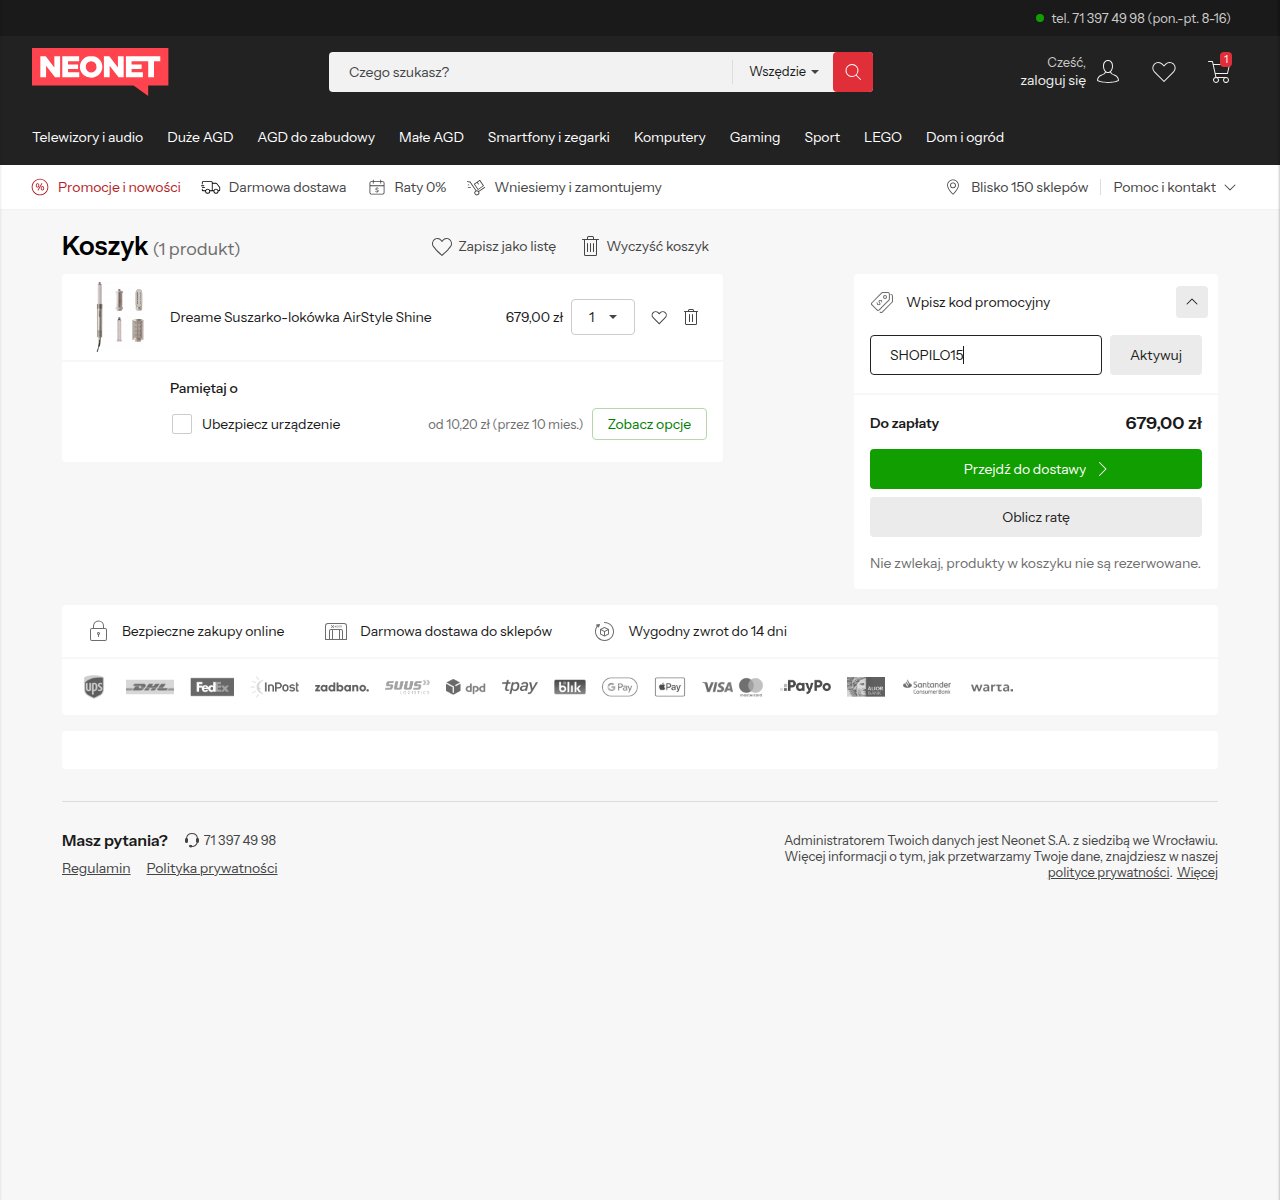Screen dimensions: 1280x1200
Task: Open the AGD do zabudowy menu
Action: (316, 137)
